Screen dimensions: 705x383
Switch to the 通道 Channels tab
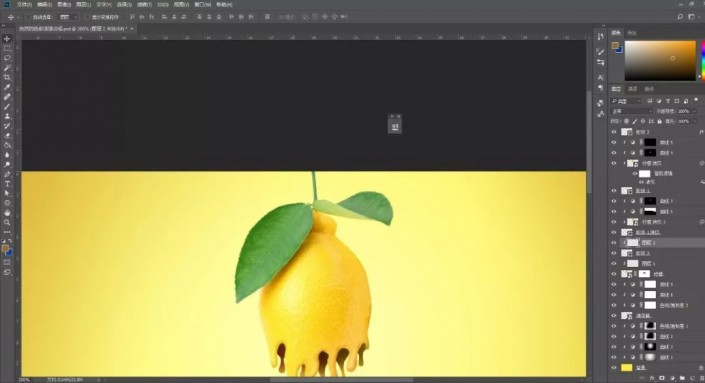tap(633, 89)
